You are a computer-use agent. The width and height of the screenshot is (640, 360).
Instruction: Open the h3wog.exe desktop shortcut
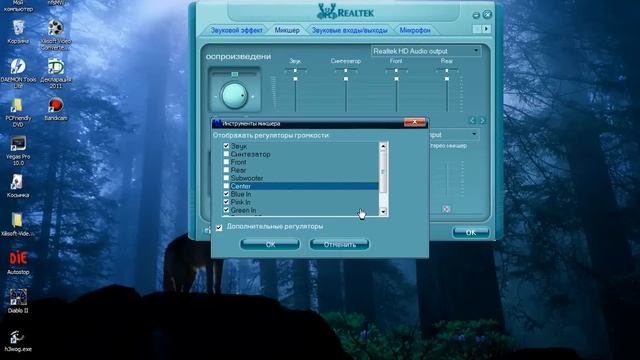coord(18,340)
